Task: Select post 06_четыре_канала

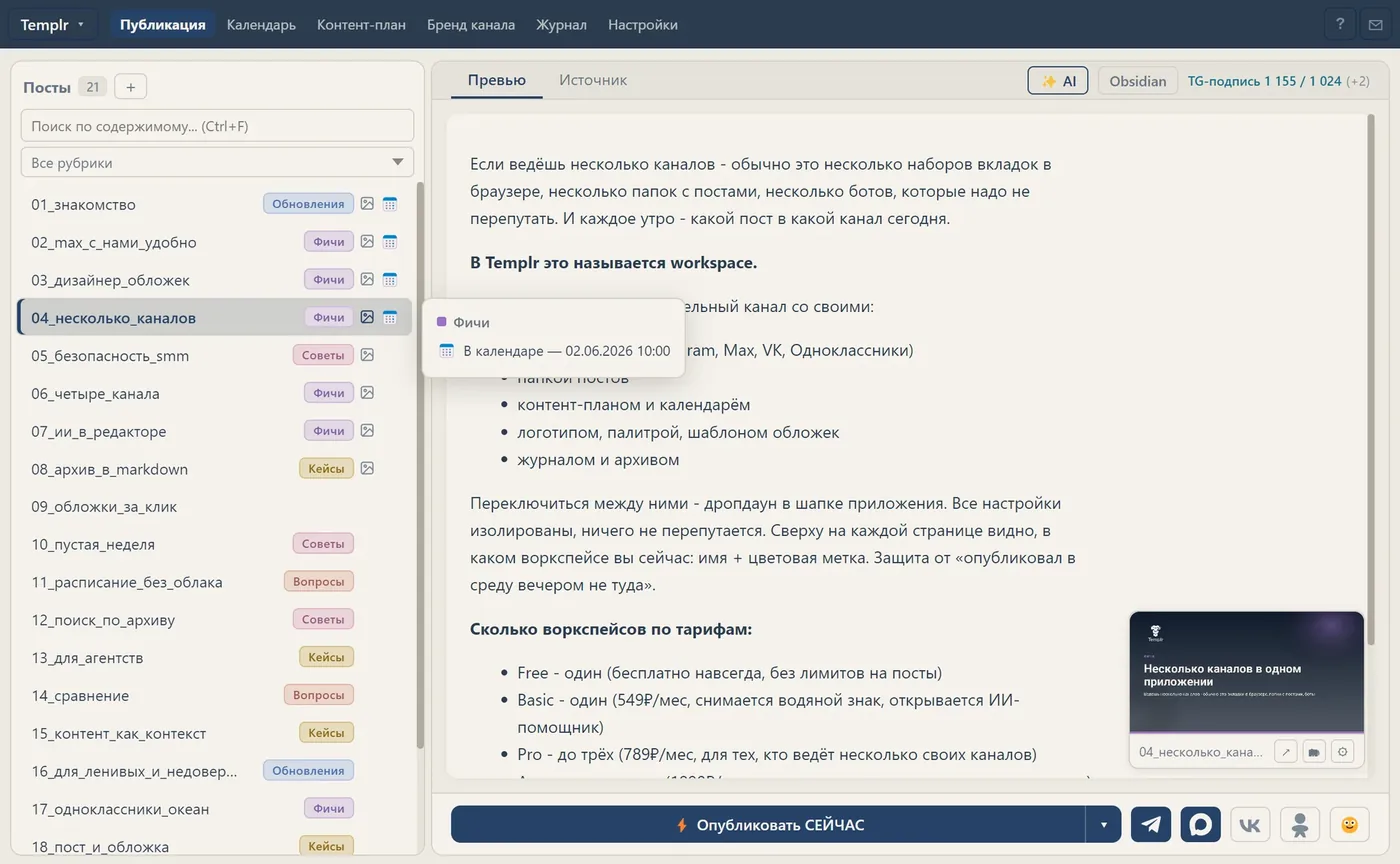Action: tap(215, 393)
